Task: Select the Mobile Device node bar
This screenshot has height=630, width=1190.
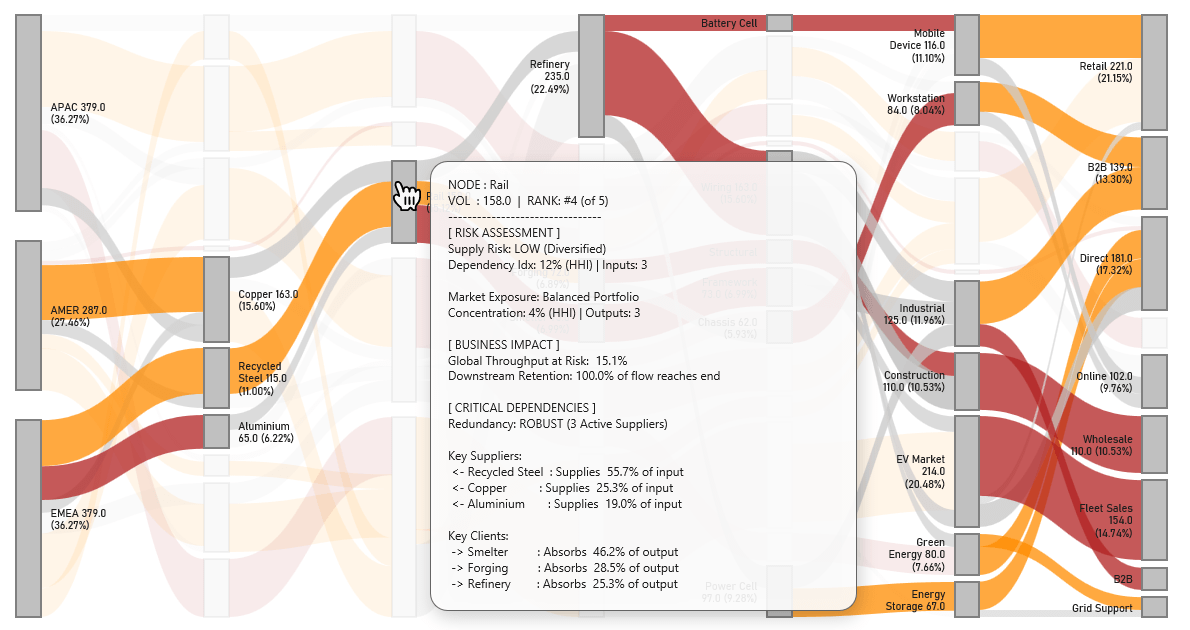Action: (967, 45)
